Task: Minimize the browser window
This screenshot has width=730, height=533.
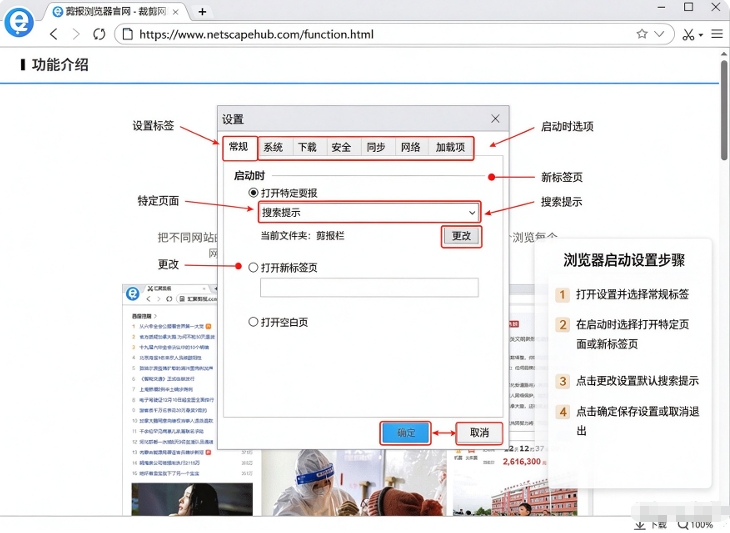Action: (x=662, y=7)
